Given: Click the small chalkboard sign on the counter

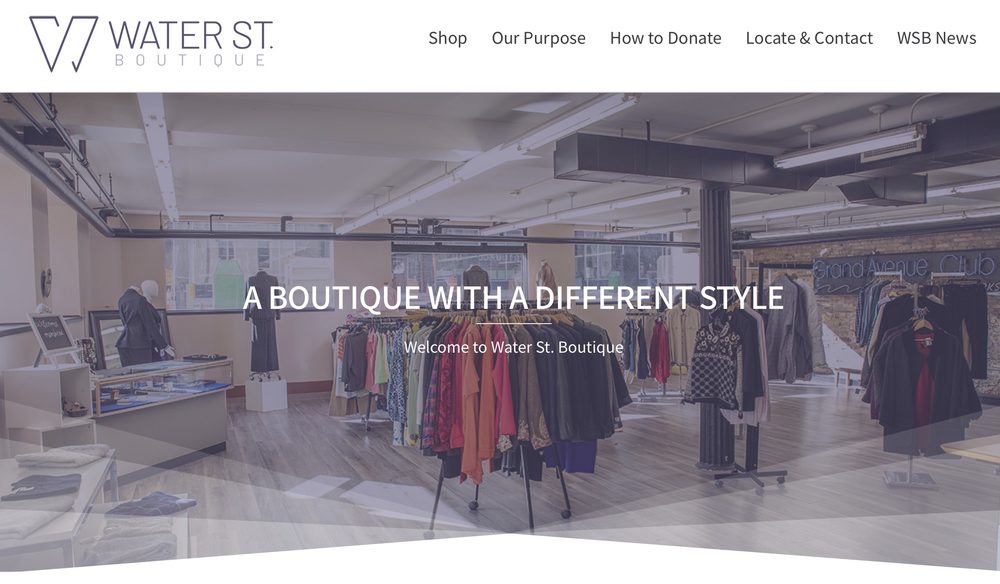Looking at the screenshot, I should tap(50, 333).
